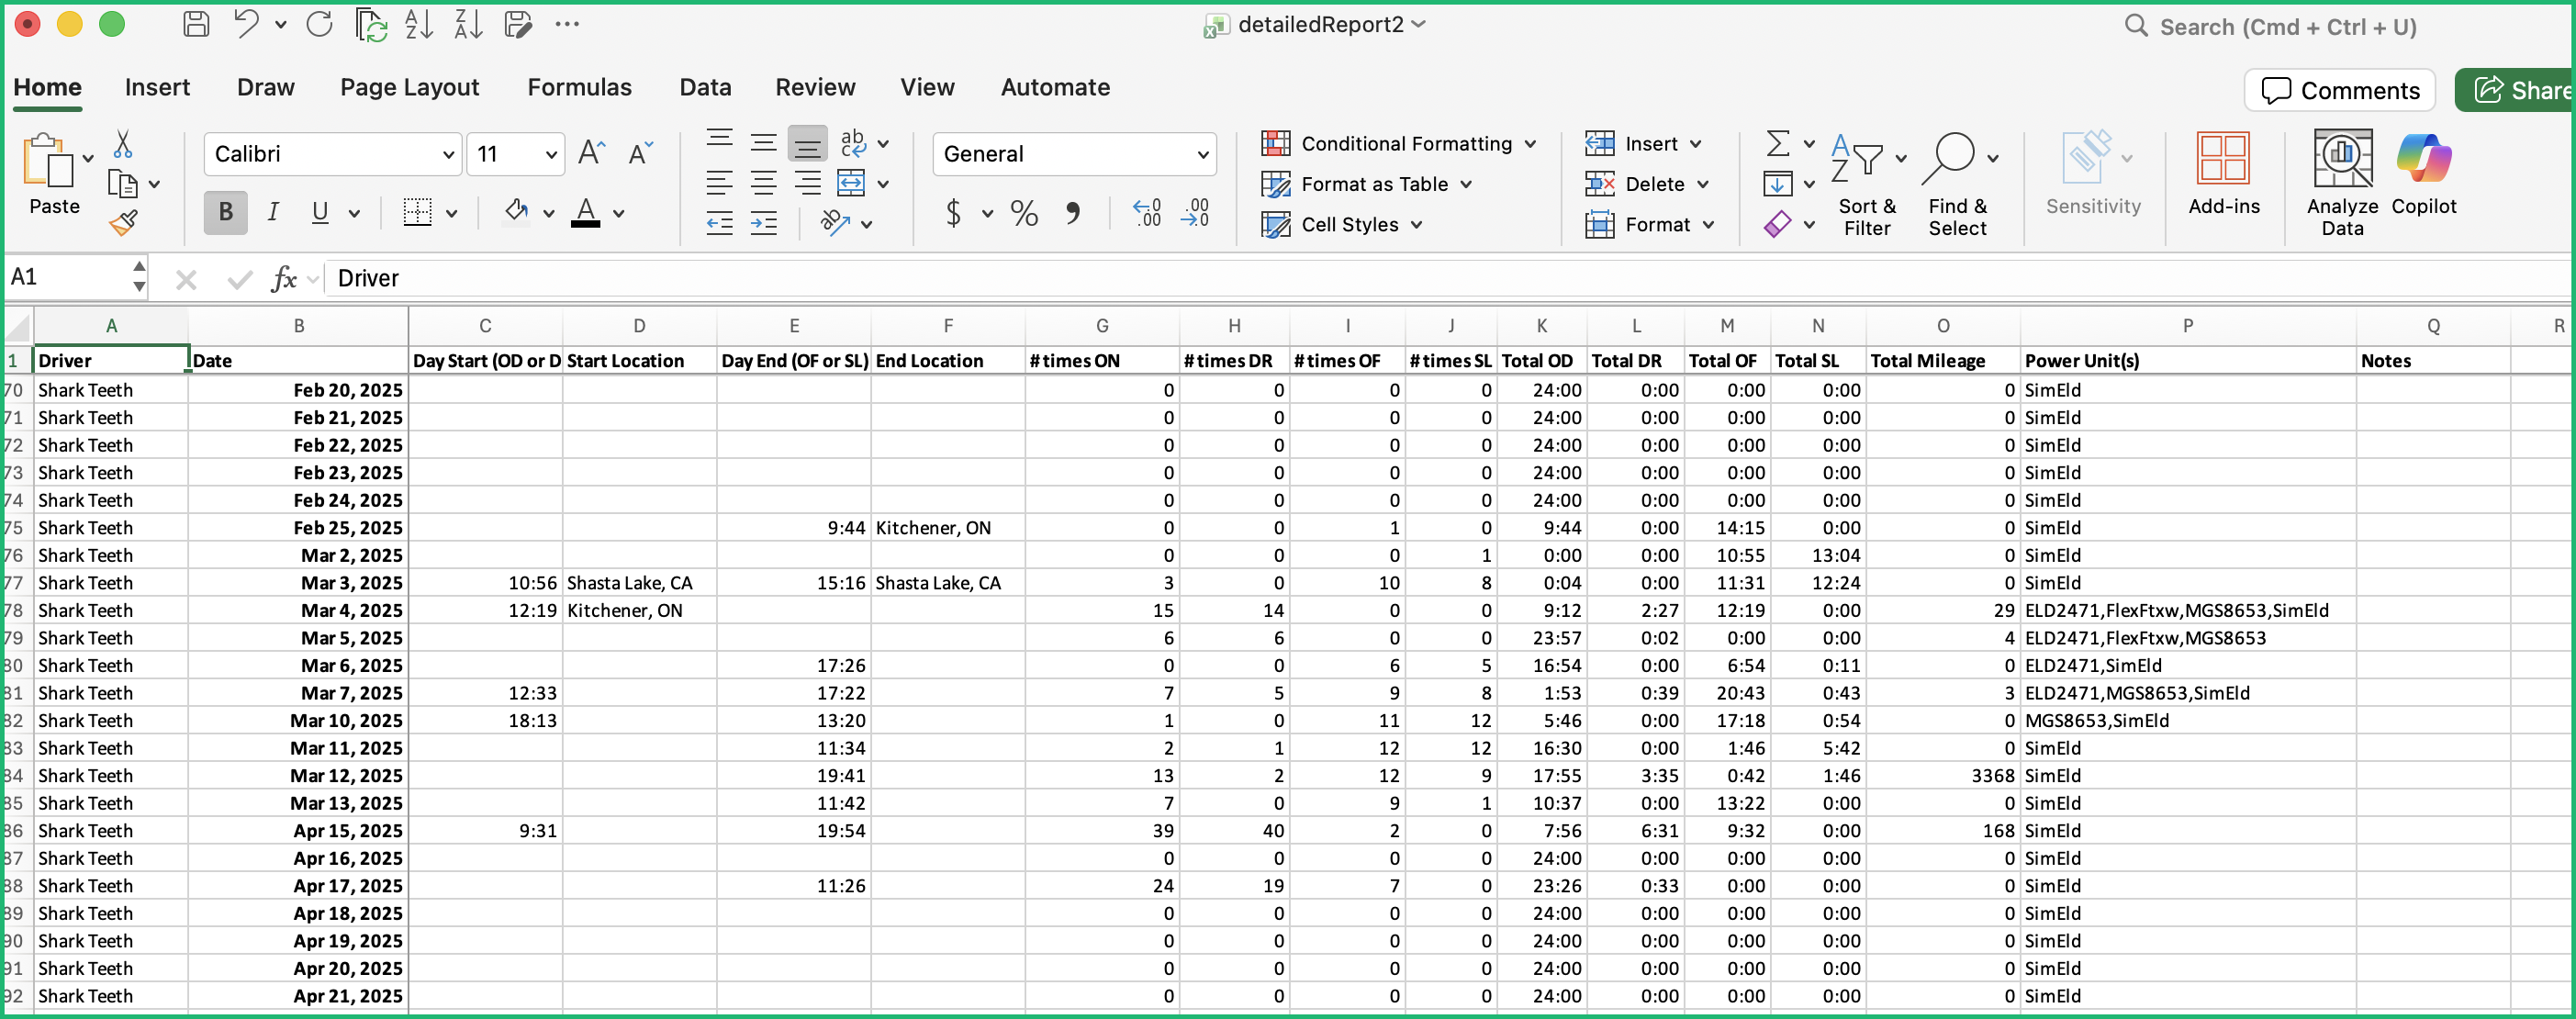The width and height of the screenshot is (2576, 1019).
Task: Expand the Conditional Formatting menu
Action: (x=1397, y=144)
